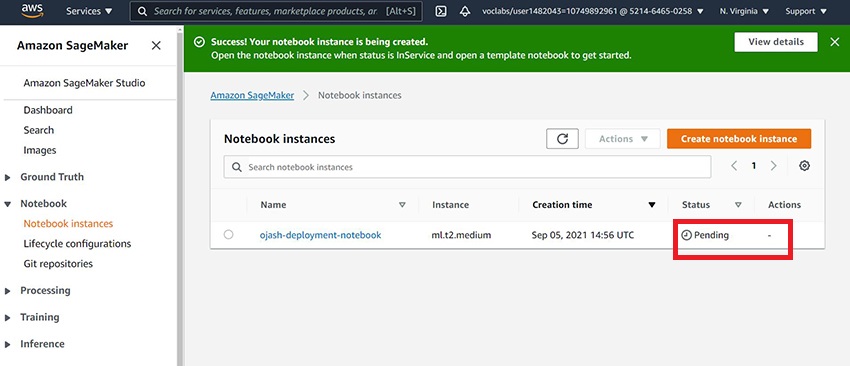Go to the next page arrow

(774, 166)
